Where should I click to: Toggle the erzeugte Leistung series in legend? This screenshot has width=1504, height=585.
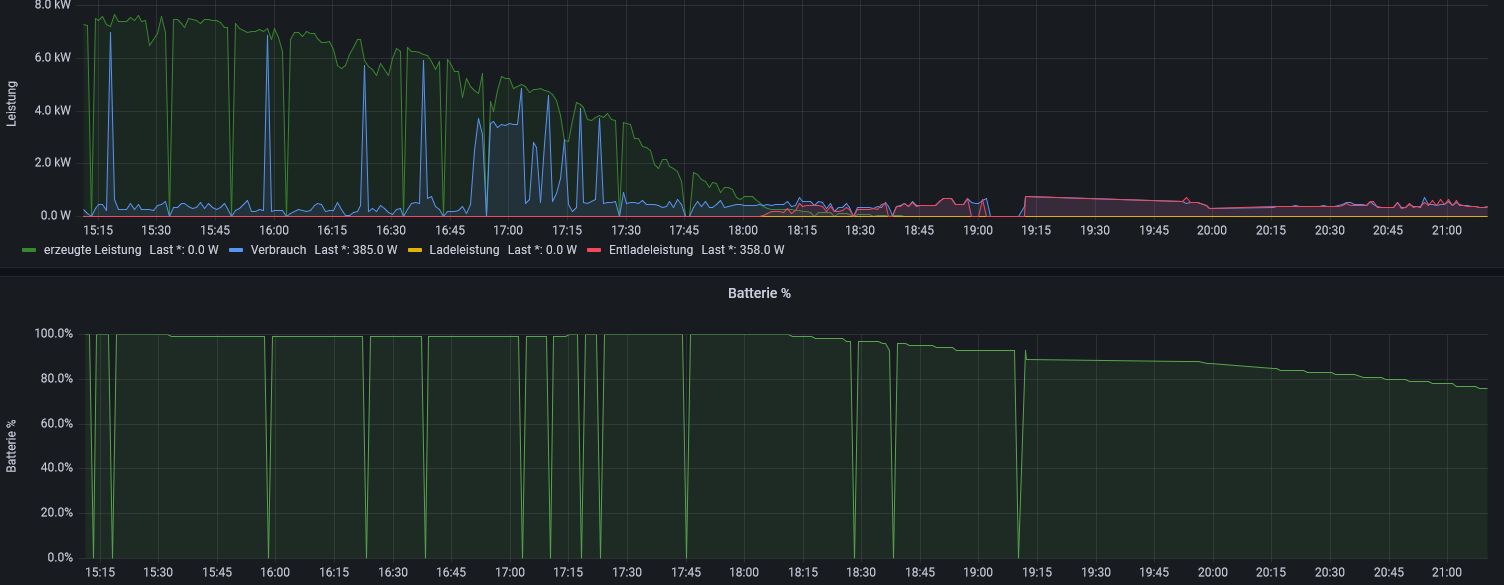[x=92, y=250]
